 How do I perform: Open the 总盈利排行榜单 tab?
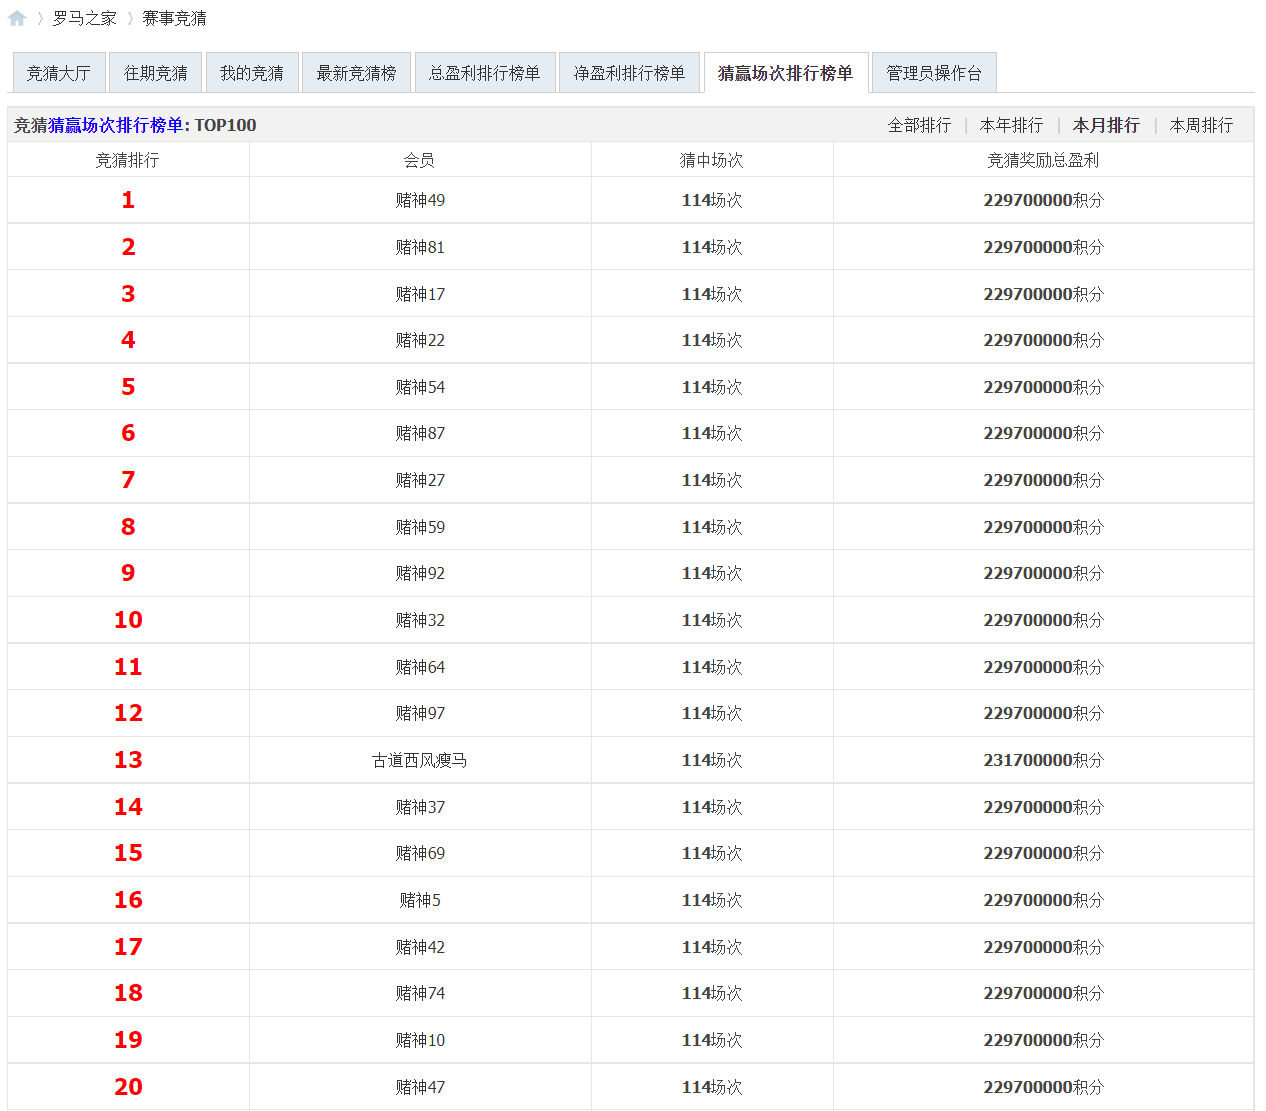484,73
